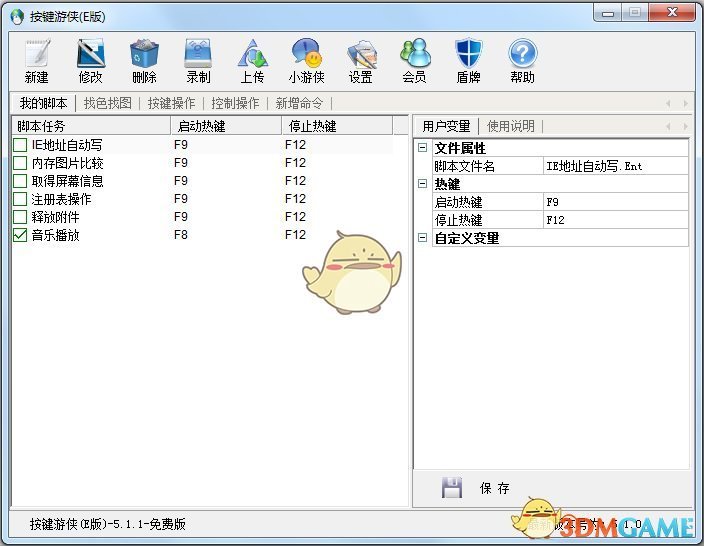704x546 pixels.
Task: Click the app icon in title bar
Action: 17,17
